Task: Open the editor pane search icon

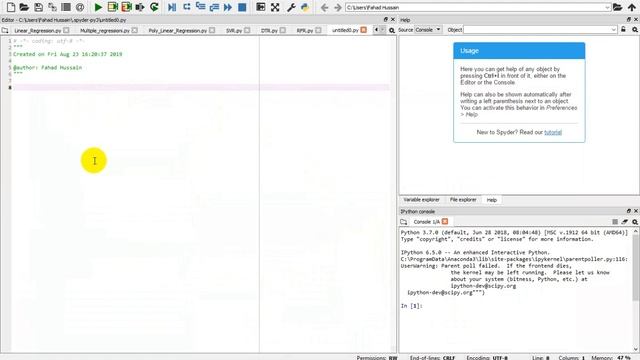Action: 392,30
